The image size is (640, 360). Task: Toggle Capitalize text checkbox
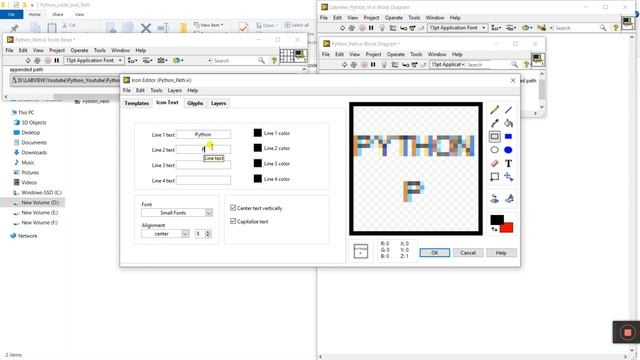point(233,221)
